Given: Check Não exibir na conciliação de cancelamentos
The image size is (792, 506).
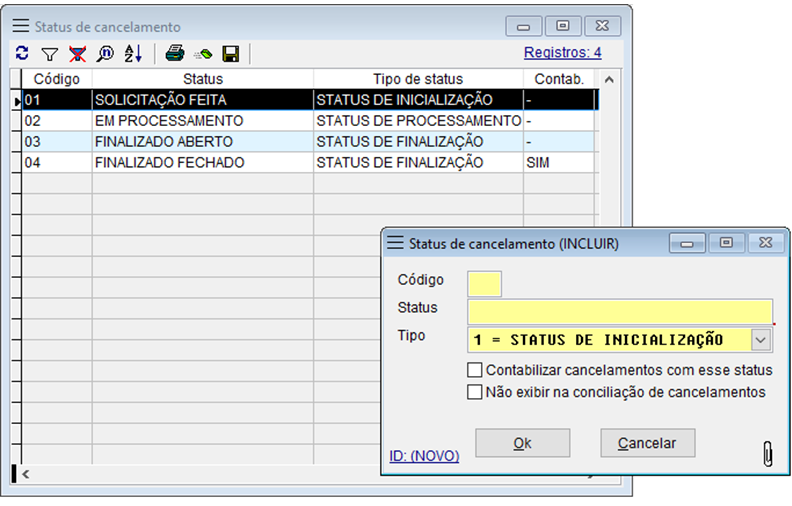Looking at the screenshot, I should (x=475, y=392).
